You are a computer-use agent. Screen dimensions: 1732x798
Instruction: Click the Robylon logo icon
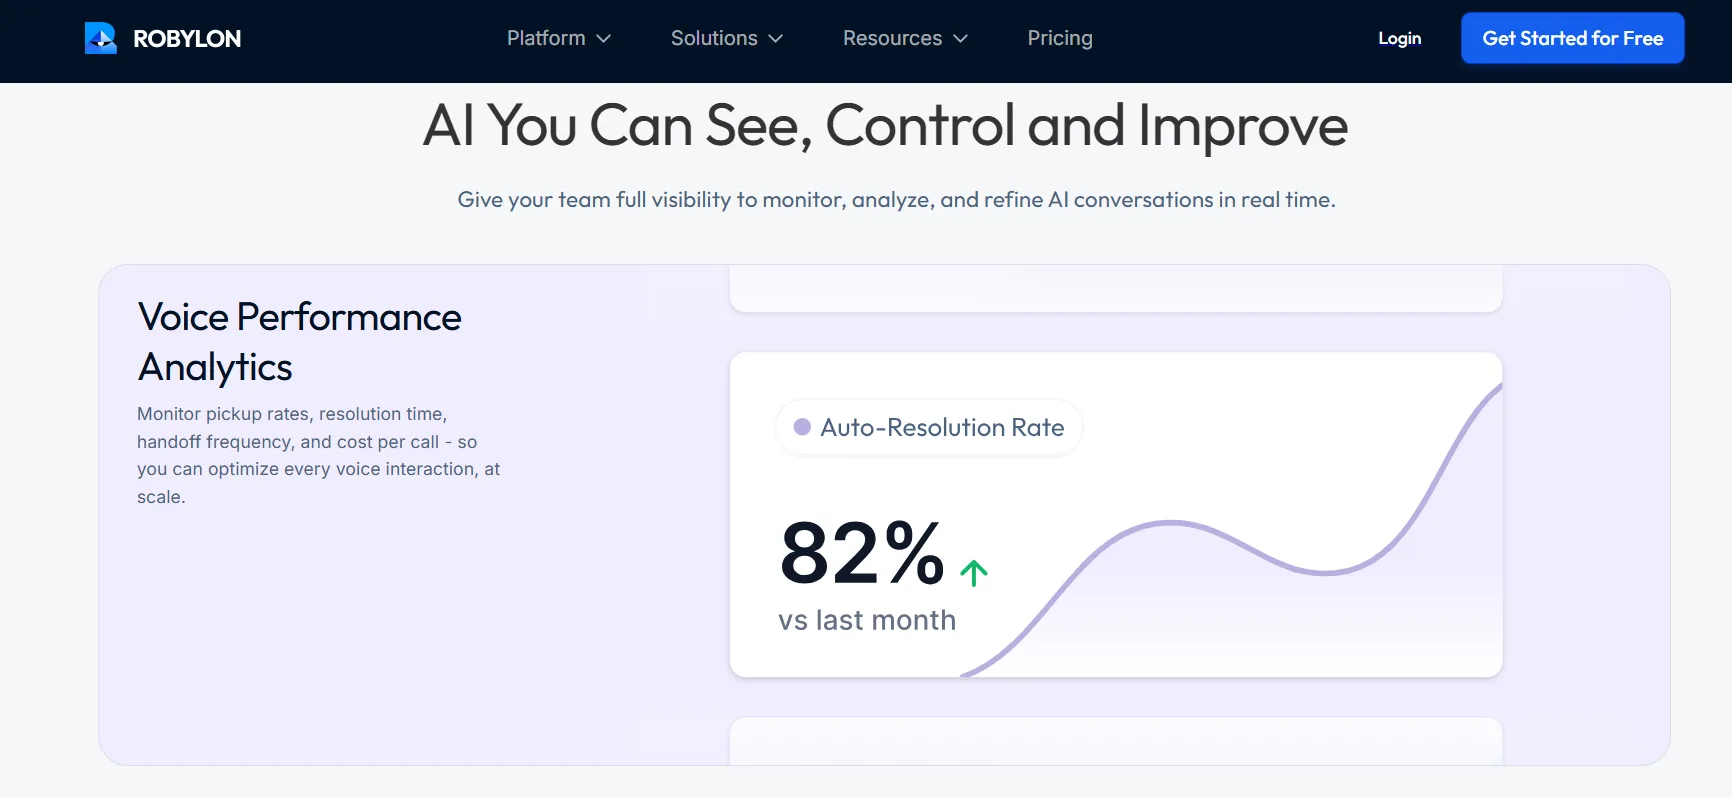[x=101, y=38]
